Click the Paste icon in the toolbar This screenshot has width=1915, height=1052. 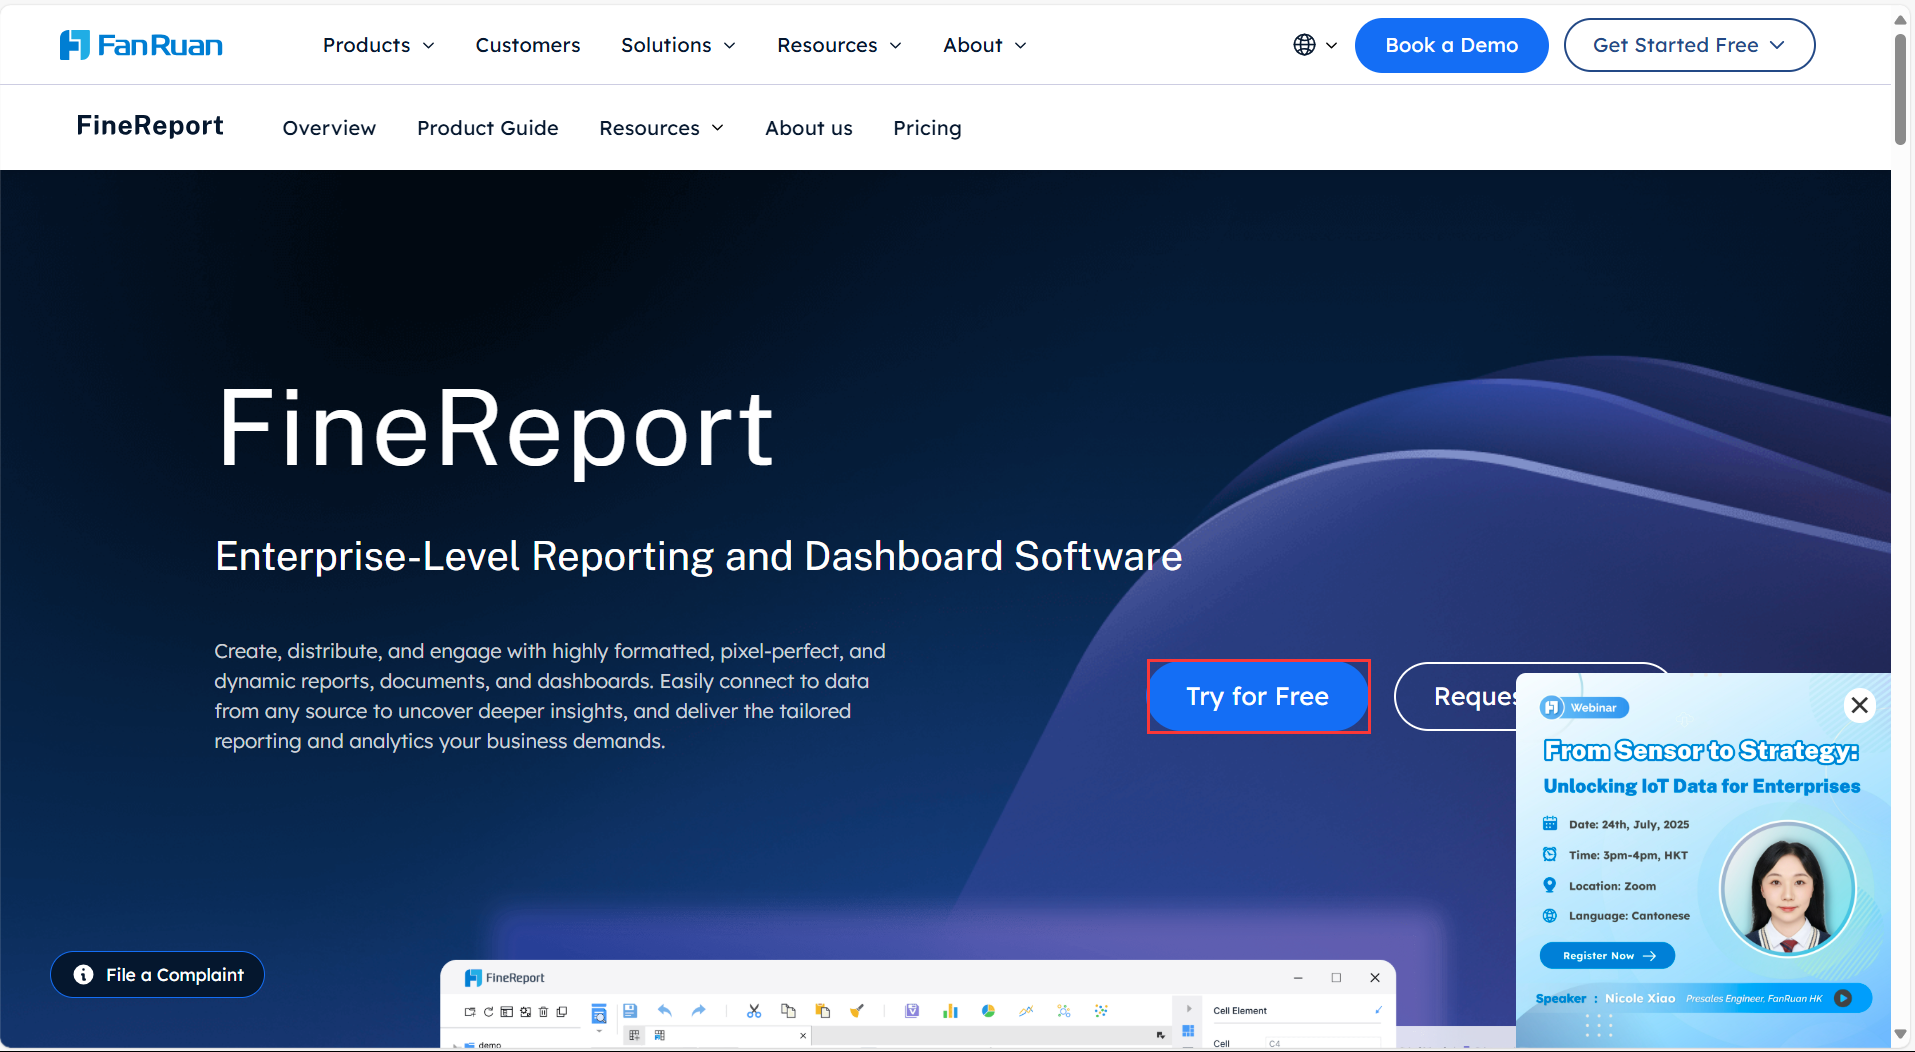pos(823,1010)
